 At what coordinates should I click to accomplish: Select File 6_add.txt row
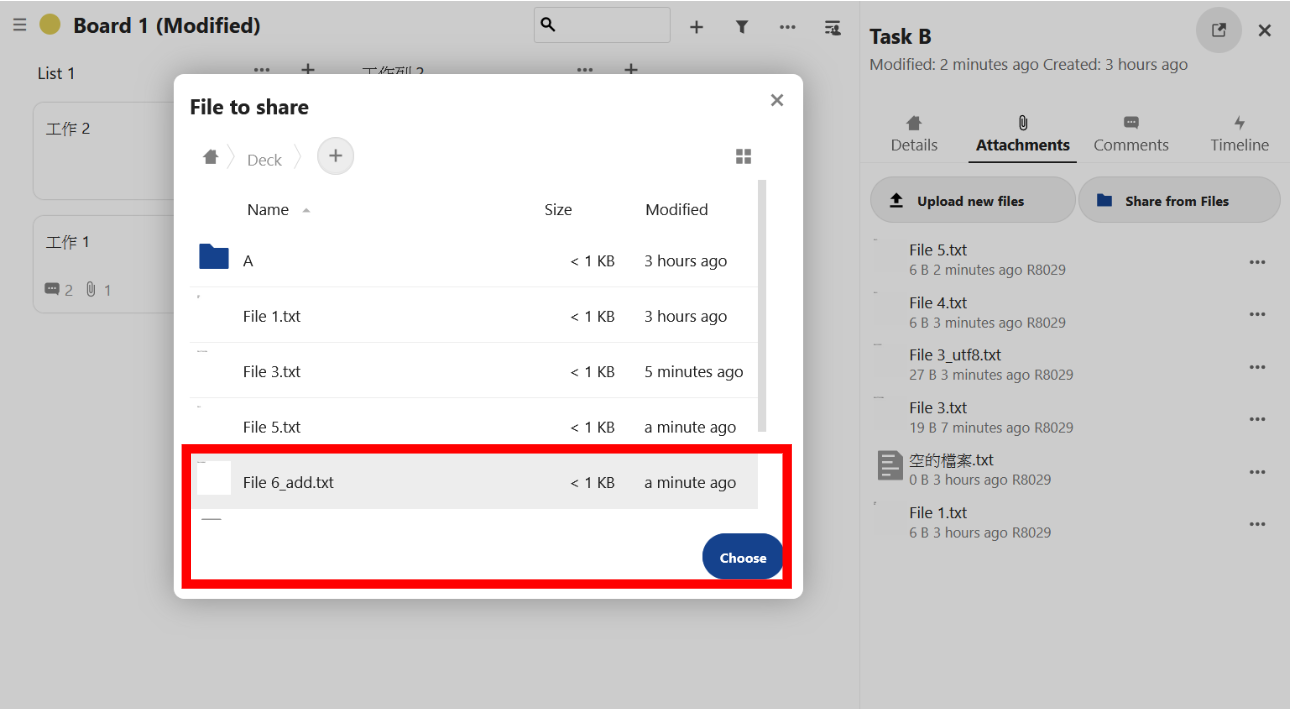(x=473, y=482)
